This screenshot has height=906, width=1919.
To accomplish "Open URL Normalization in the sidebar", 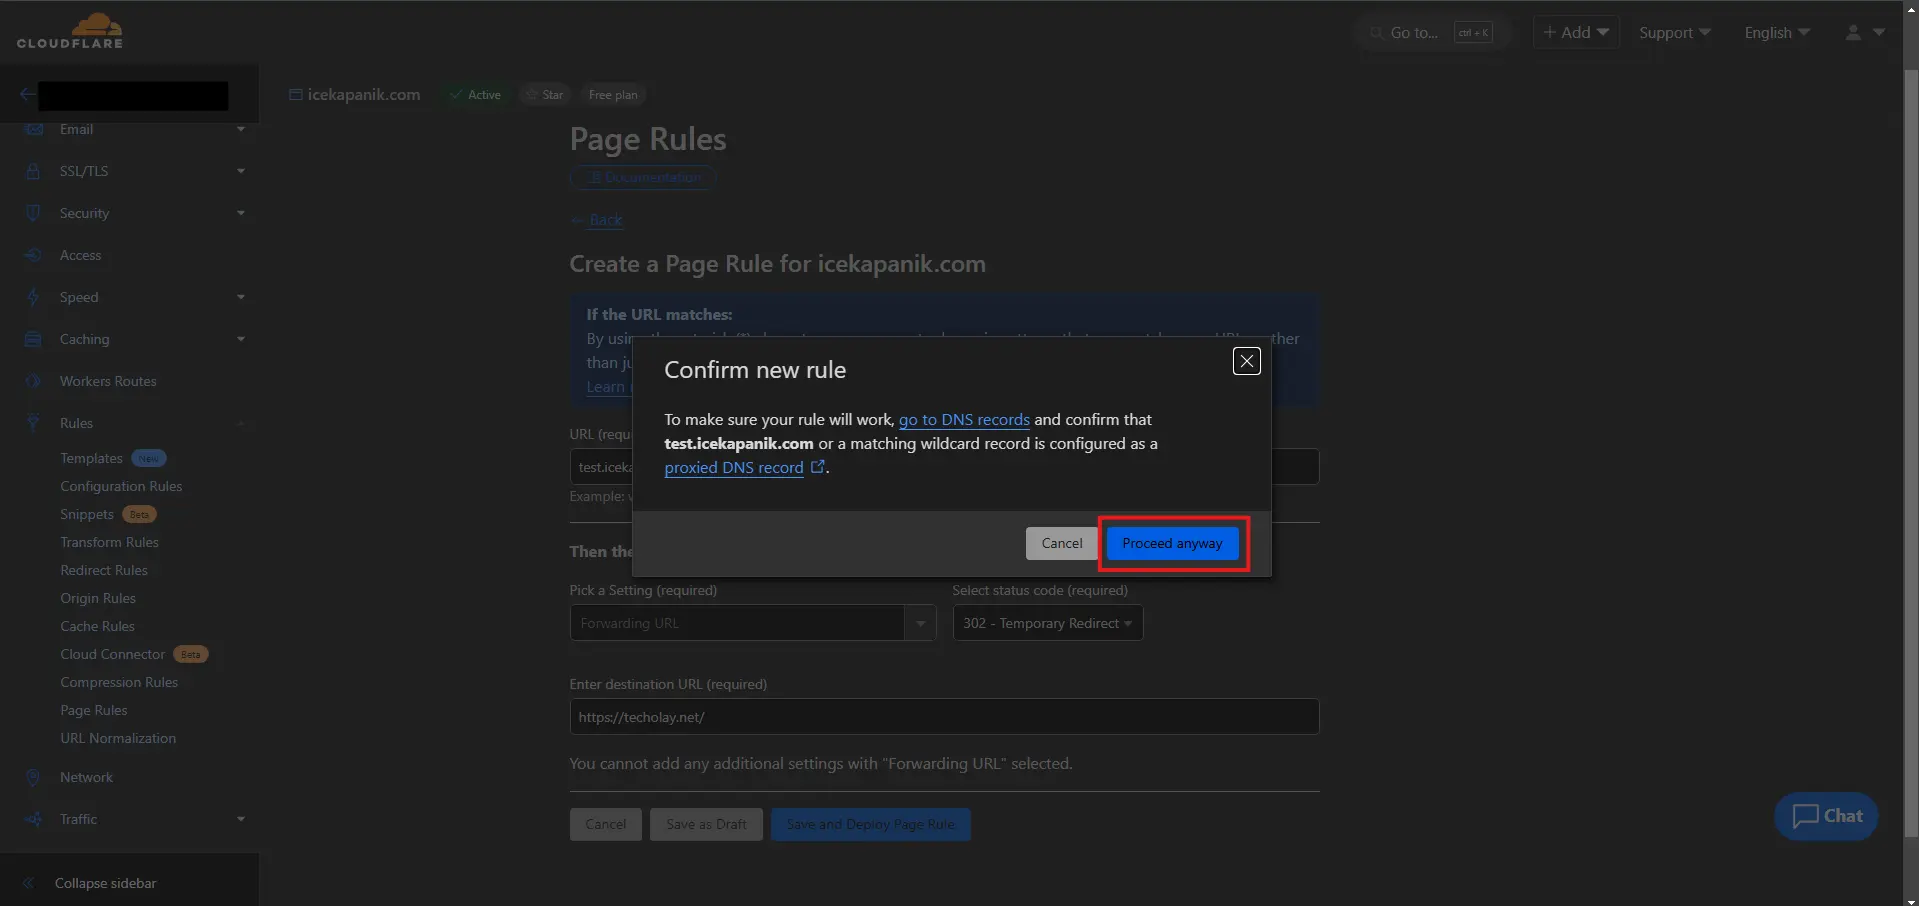I will click(x=118, y=738).
